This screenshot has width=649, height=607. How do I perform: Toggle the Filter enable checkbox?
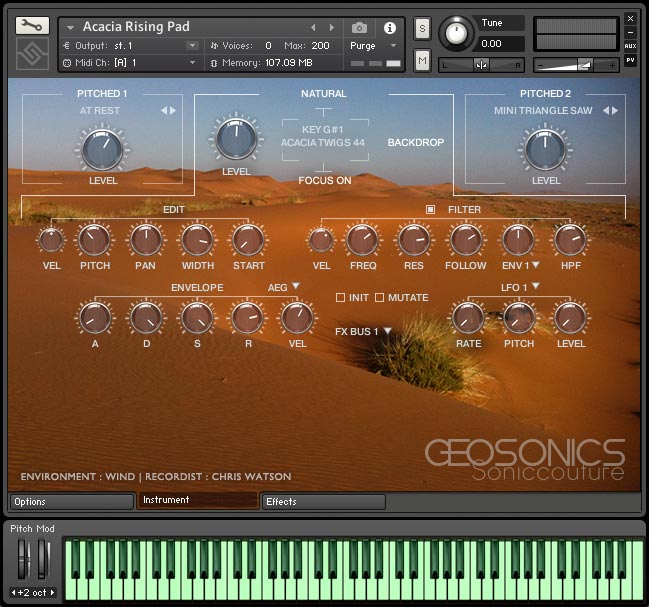[x=430, y=209]
